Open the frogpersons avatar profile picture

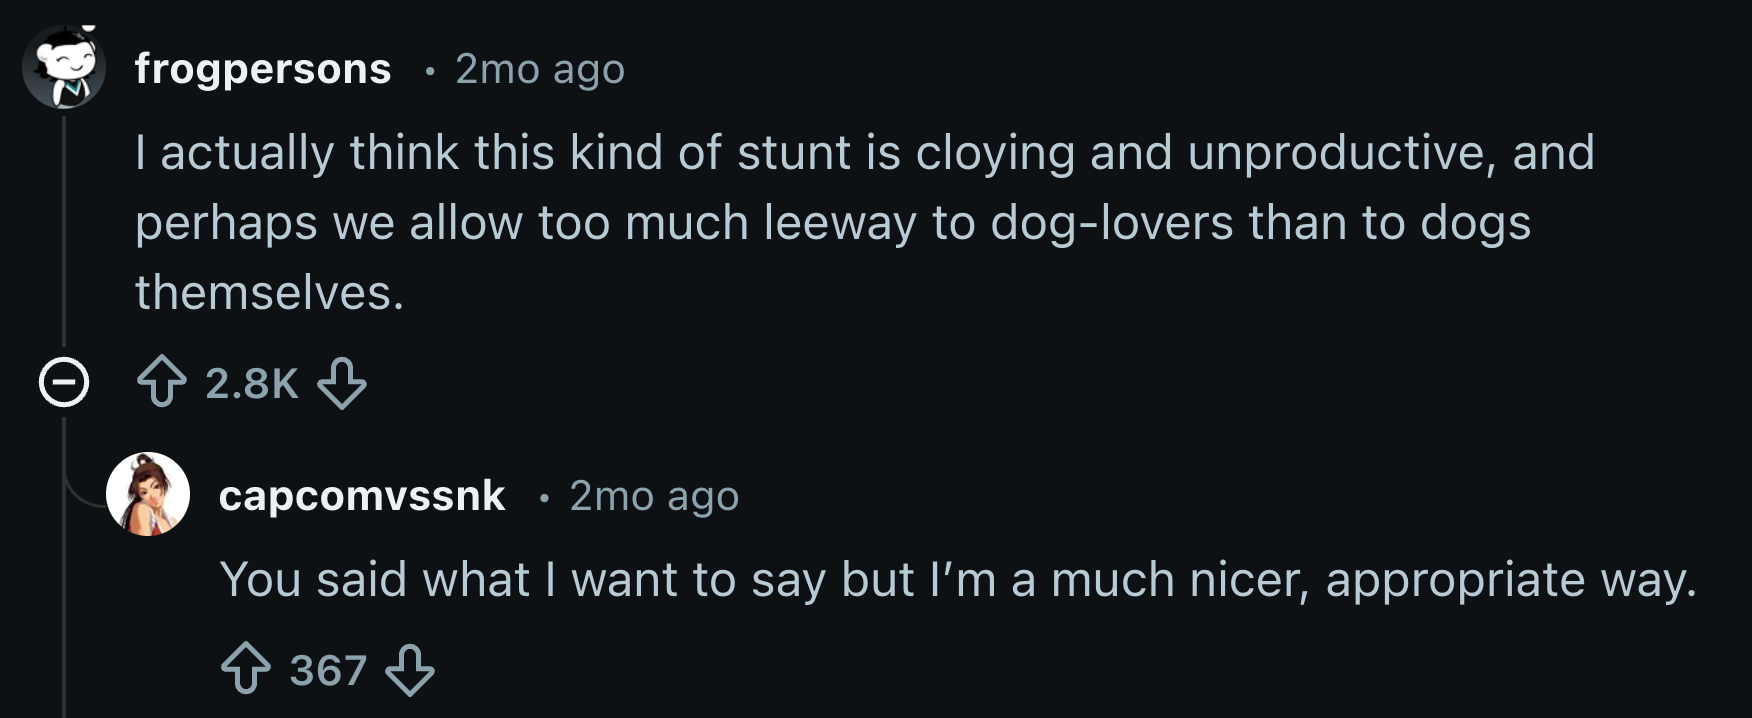64,67
